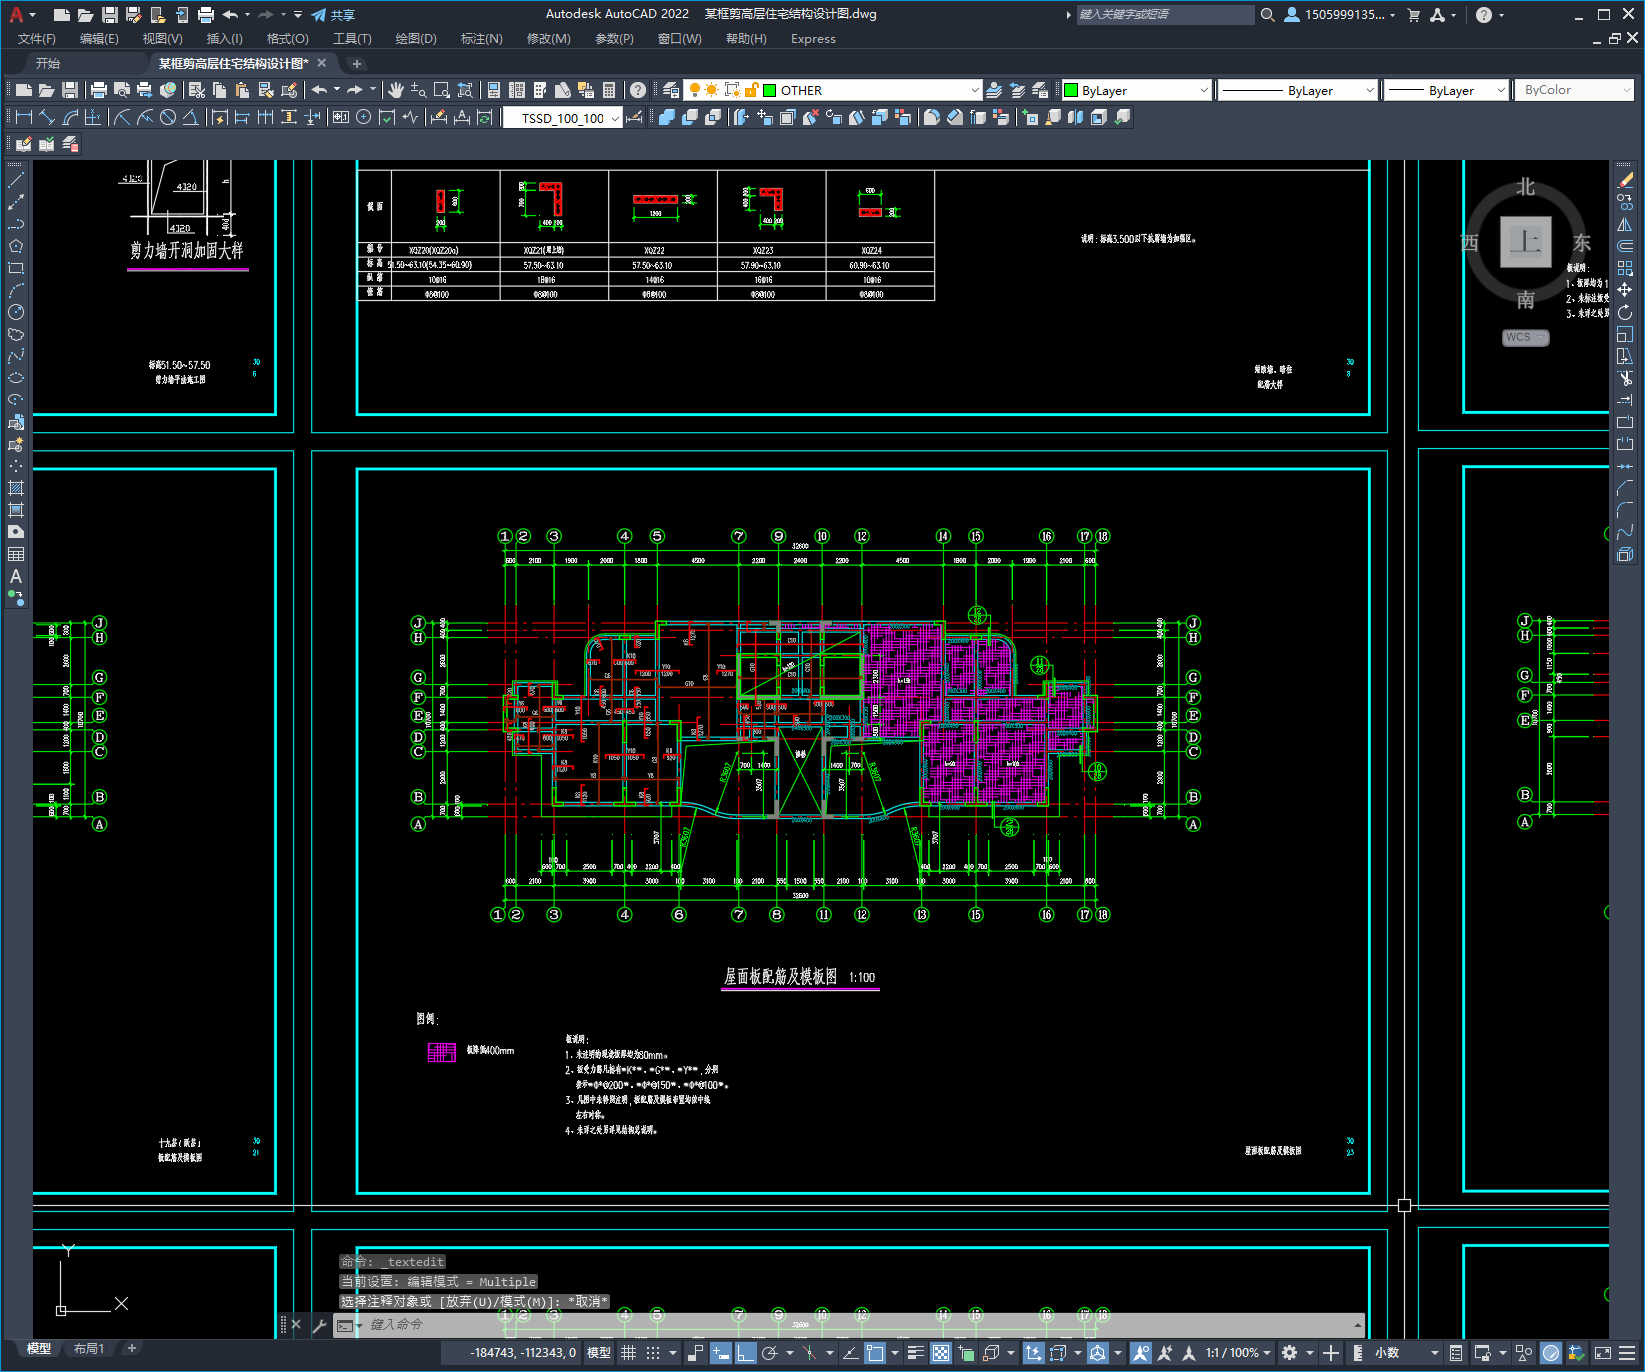
Task: Open the ByLayer color dropdown
Action: (x=1203, y=90)
